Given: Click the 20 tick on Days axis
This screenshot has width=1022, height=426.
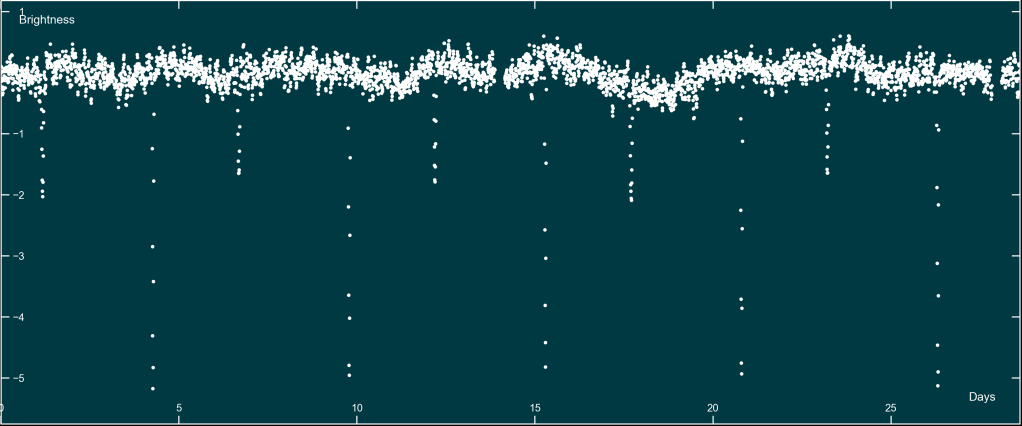Looking at the screenshot, I should 713,408.
